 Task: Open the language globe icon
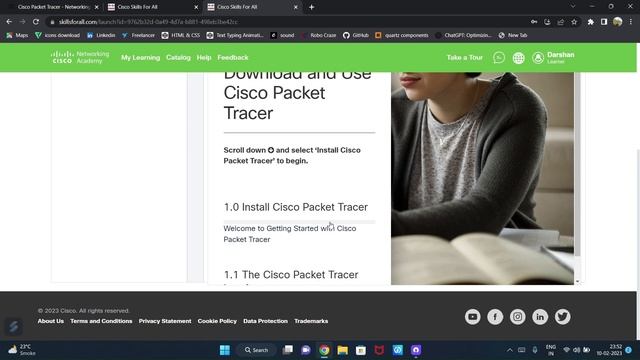point(518,58)
